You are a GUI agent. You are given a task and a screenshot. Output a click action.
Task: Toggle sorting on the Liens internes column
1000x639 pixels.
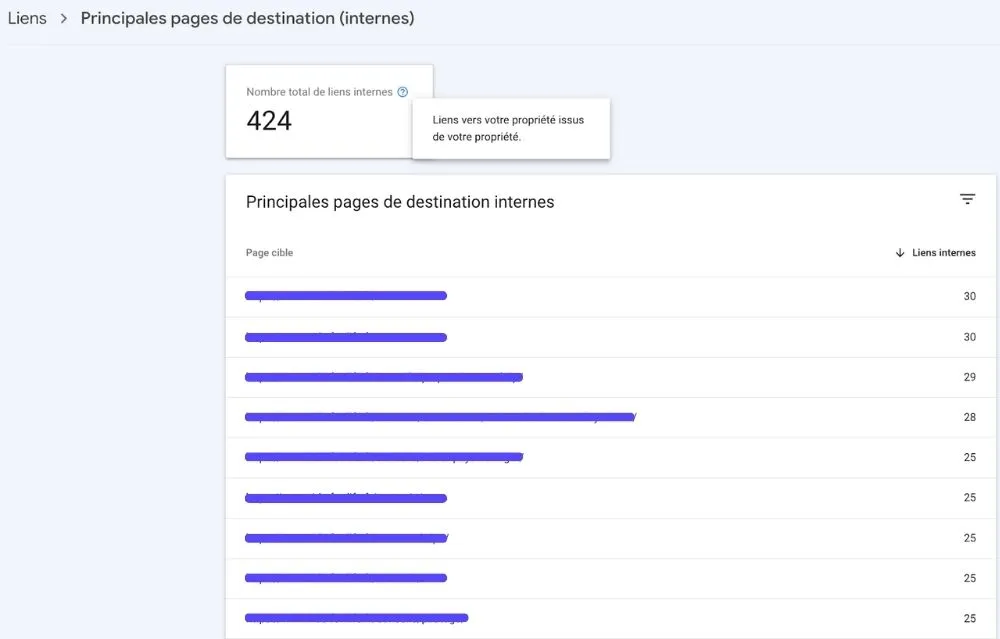pos(940,252)
